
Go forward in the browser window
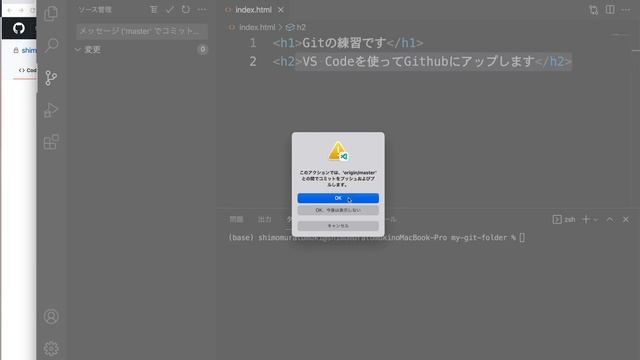pyautogui.click(x=21, y=10)
